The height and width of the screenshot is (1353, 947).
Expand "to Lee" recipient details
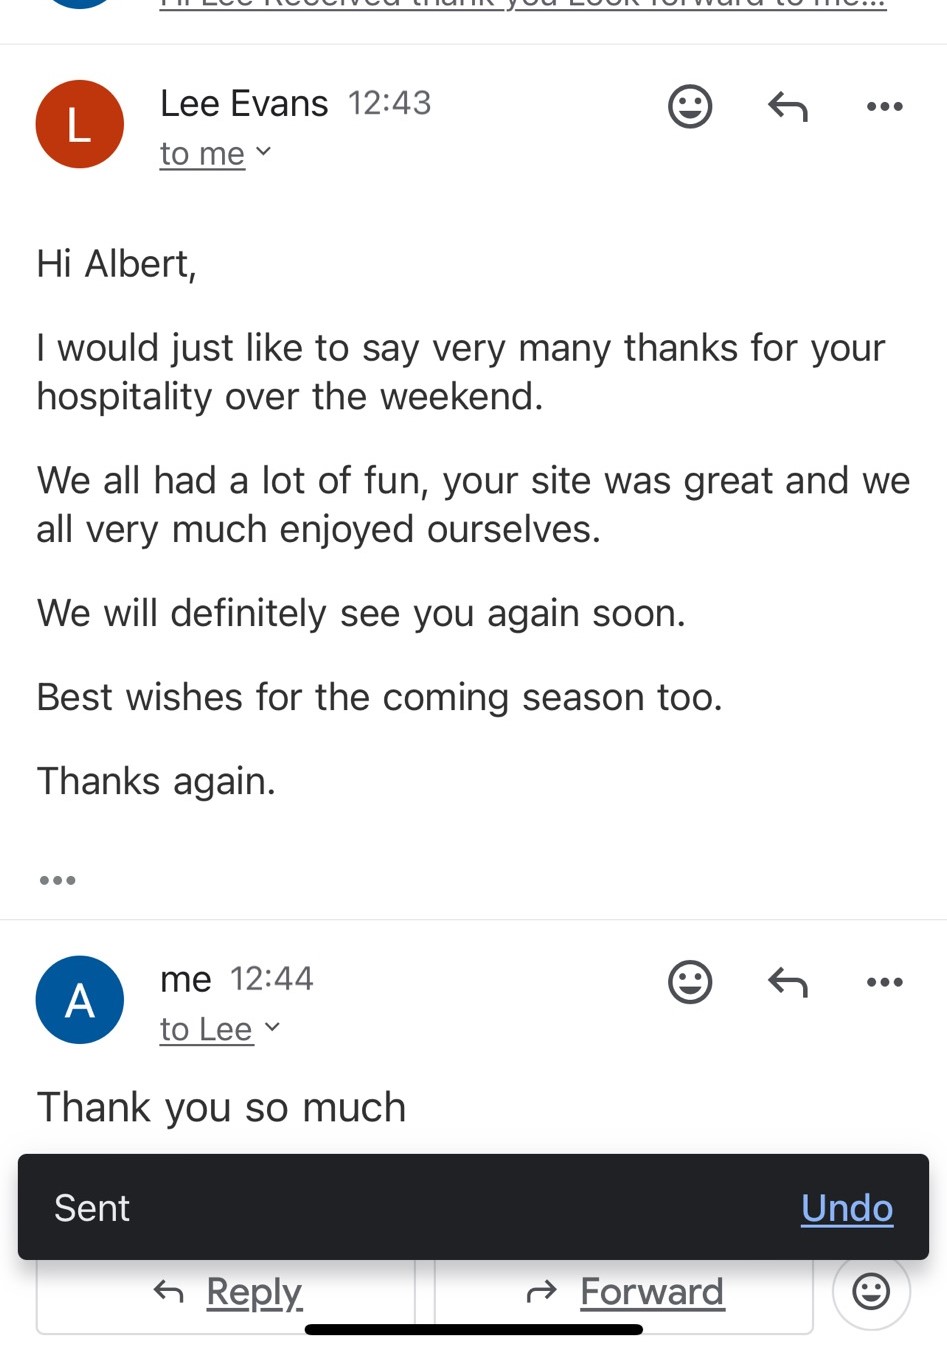click(219, 1029)
